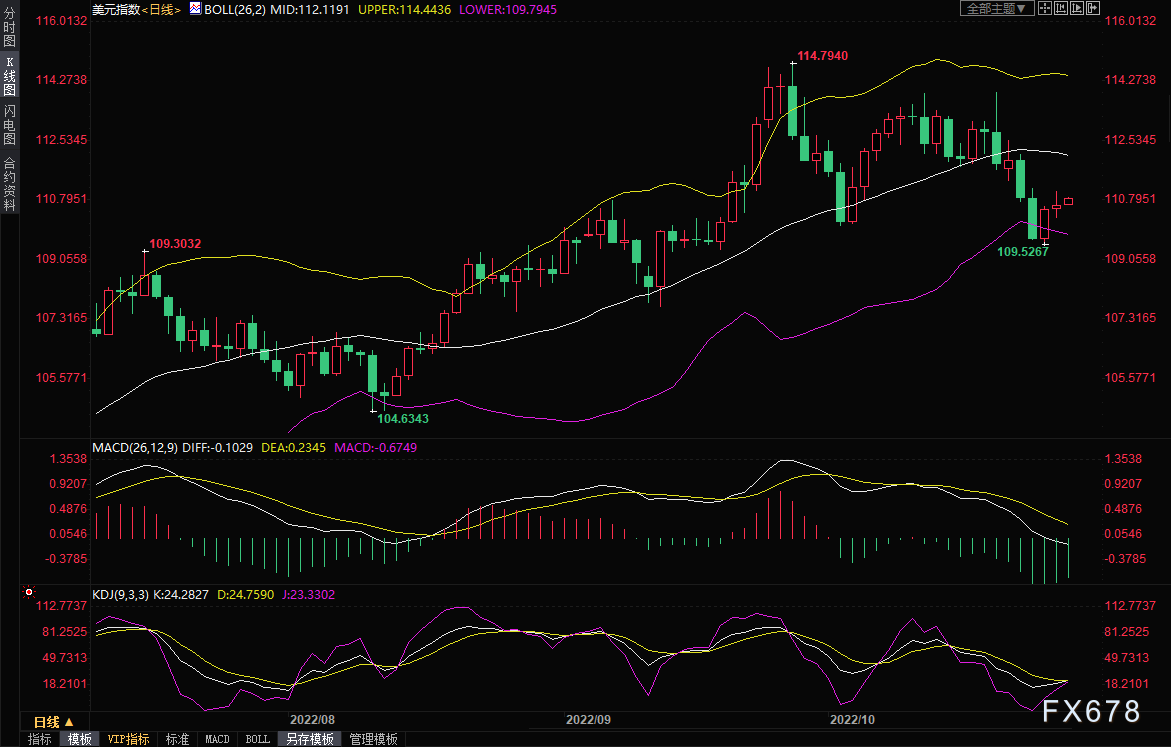Click 管理模板 to manage templates
Image resolution: width=1171 pixels, height=747 pixels.
(x=372, y=739)
